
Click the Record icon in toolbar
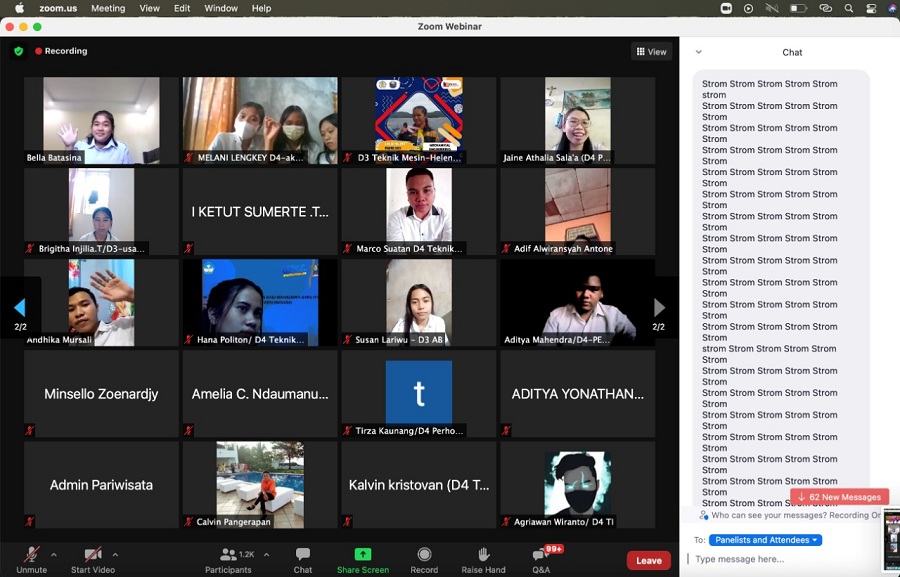pos(424,555)
